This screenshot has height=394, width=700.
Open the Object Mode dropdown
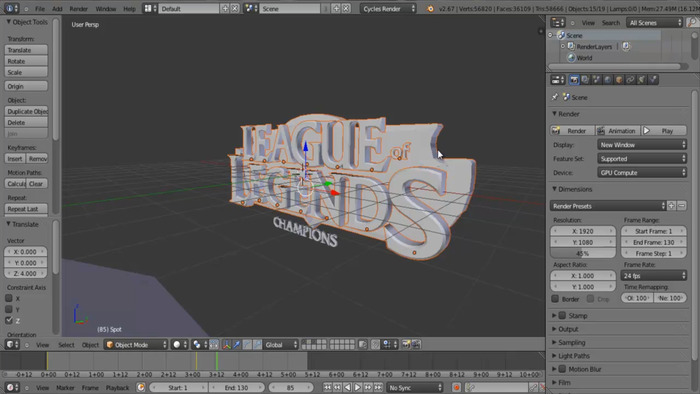pyautogui.click(x=136, y=344)
